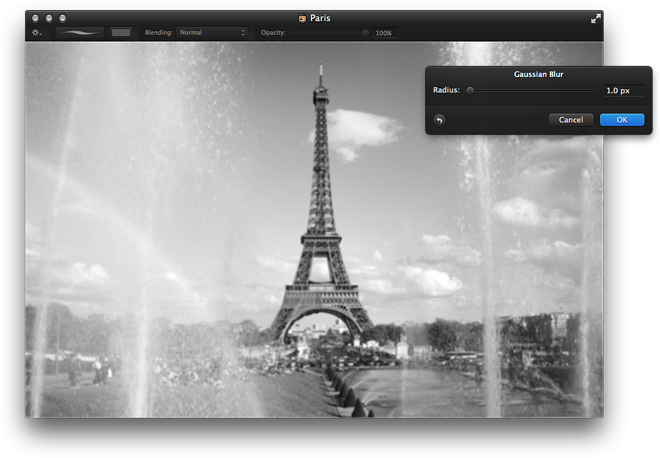Reset Gaussian Blur with the undo arrow
This screenshot has width=660, height=458.
439,120
